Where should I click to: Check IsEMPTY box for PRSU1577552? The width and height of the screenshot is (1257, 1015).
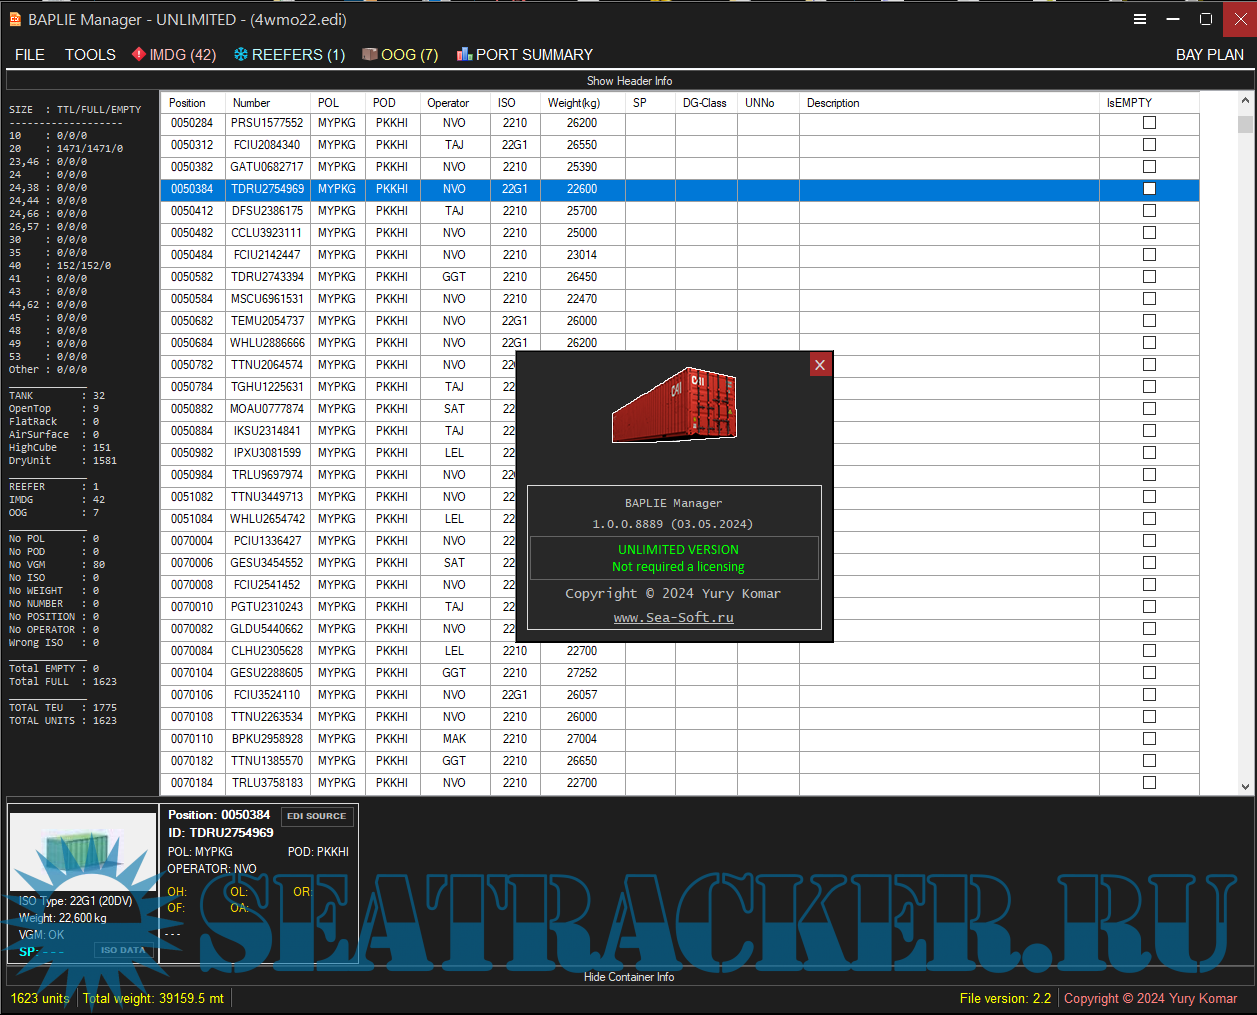point(1149,123)
